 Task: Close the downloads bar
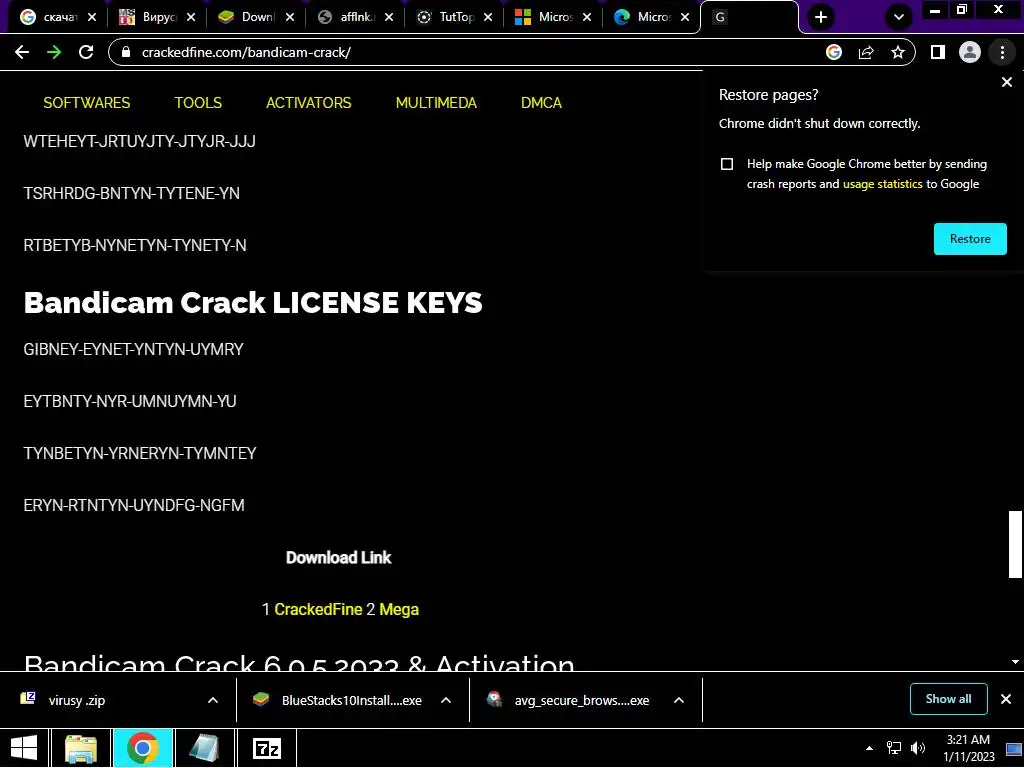pyautogui.click(x=1006, y=699)
